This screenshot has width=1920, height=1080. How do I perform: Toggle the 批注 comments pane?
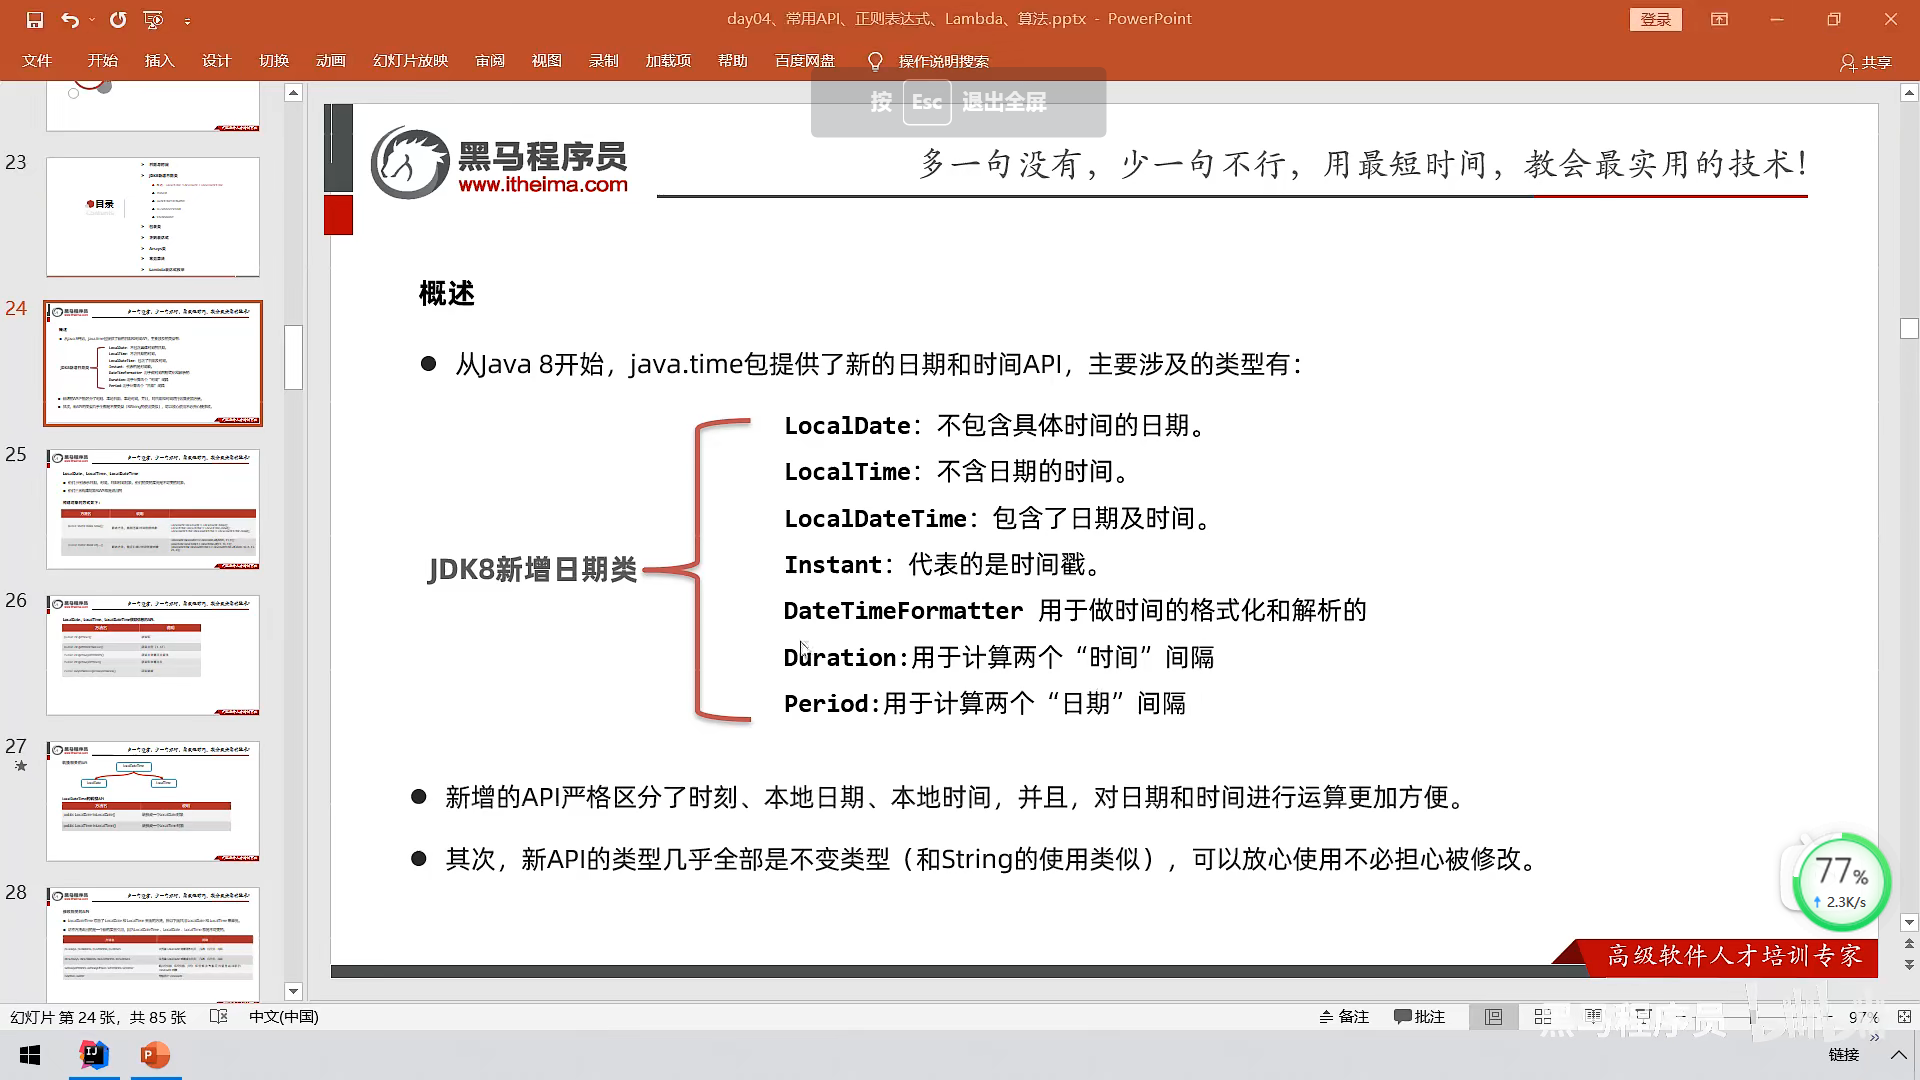click(x=1420, y=1017)
